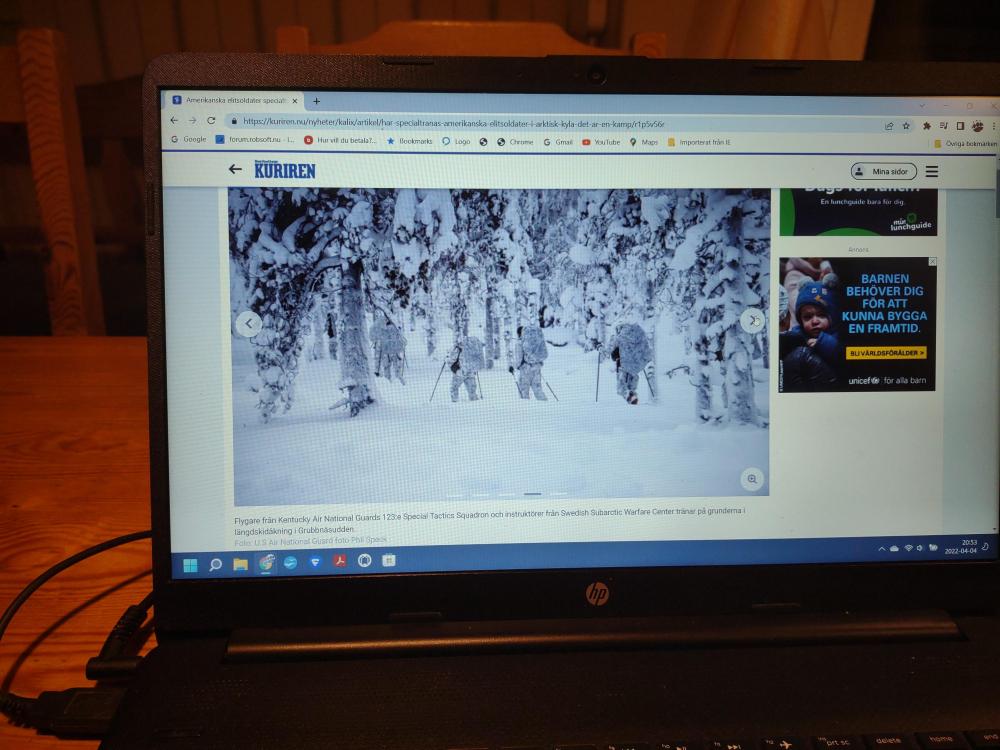
Task: Click the article back arrow beside Kuriren logo
Action: pos(235,169)
